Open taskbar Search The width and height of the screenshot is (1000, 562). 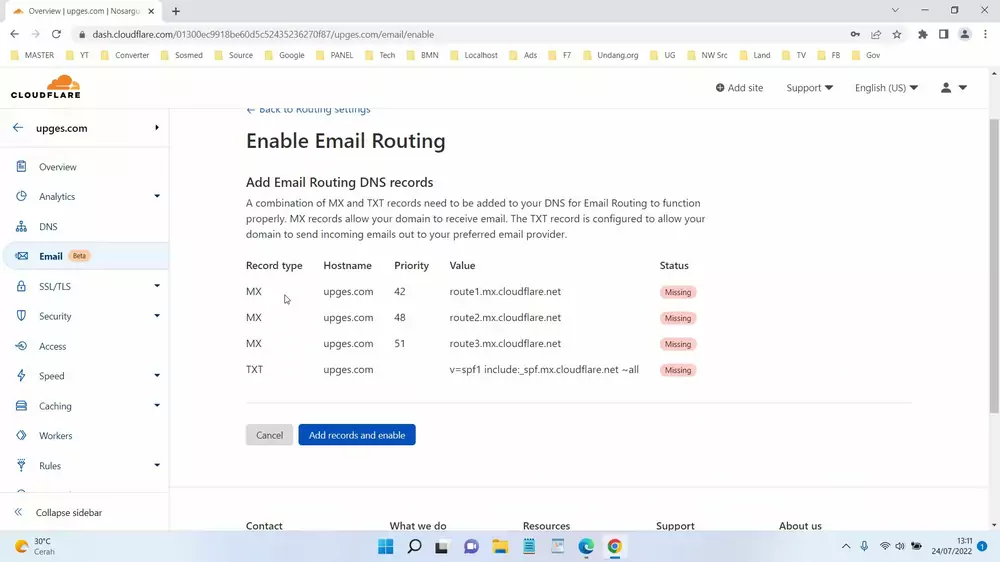click(415, 547)
